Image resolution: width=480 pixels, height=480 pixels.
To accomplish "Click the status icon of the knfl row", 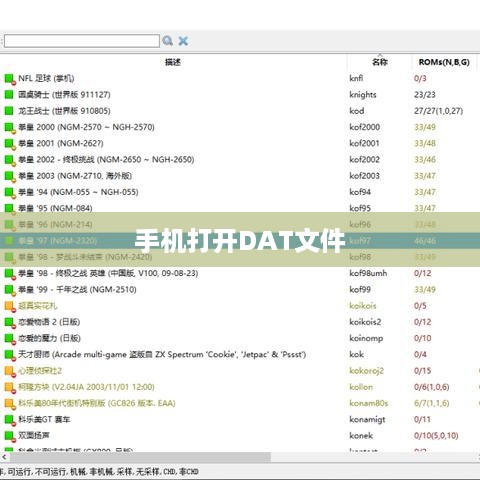I will click(10, 79).
